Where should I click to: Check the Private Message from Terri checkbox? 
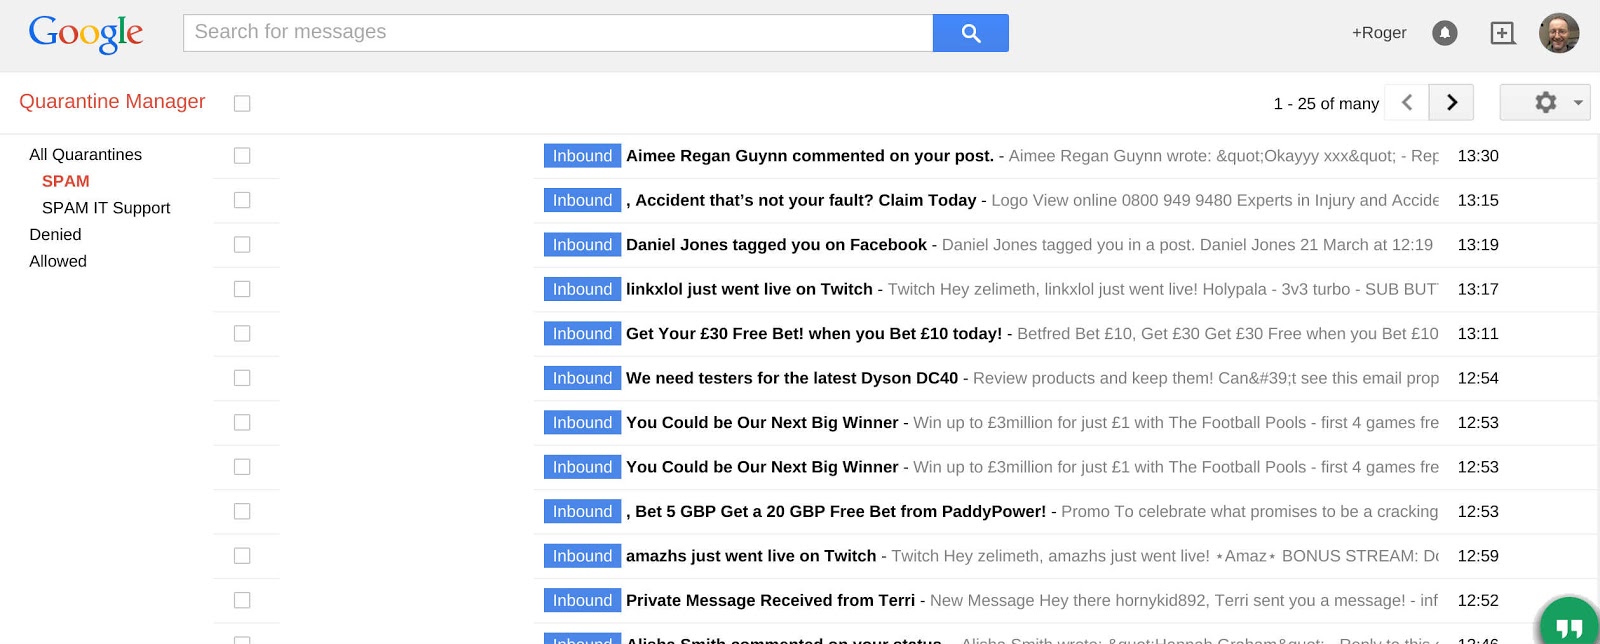[242, 600]
